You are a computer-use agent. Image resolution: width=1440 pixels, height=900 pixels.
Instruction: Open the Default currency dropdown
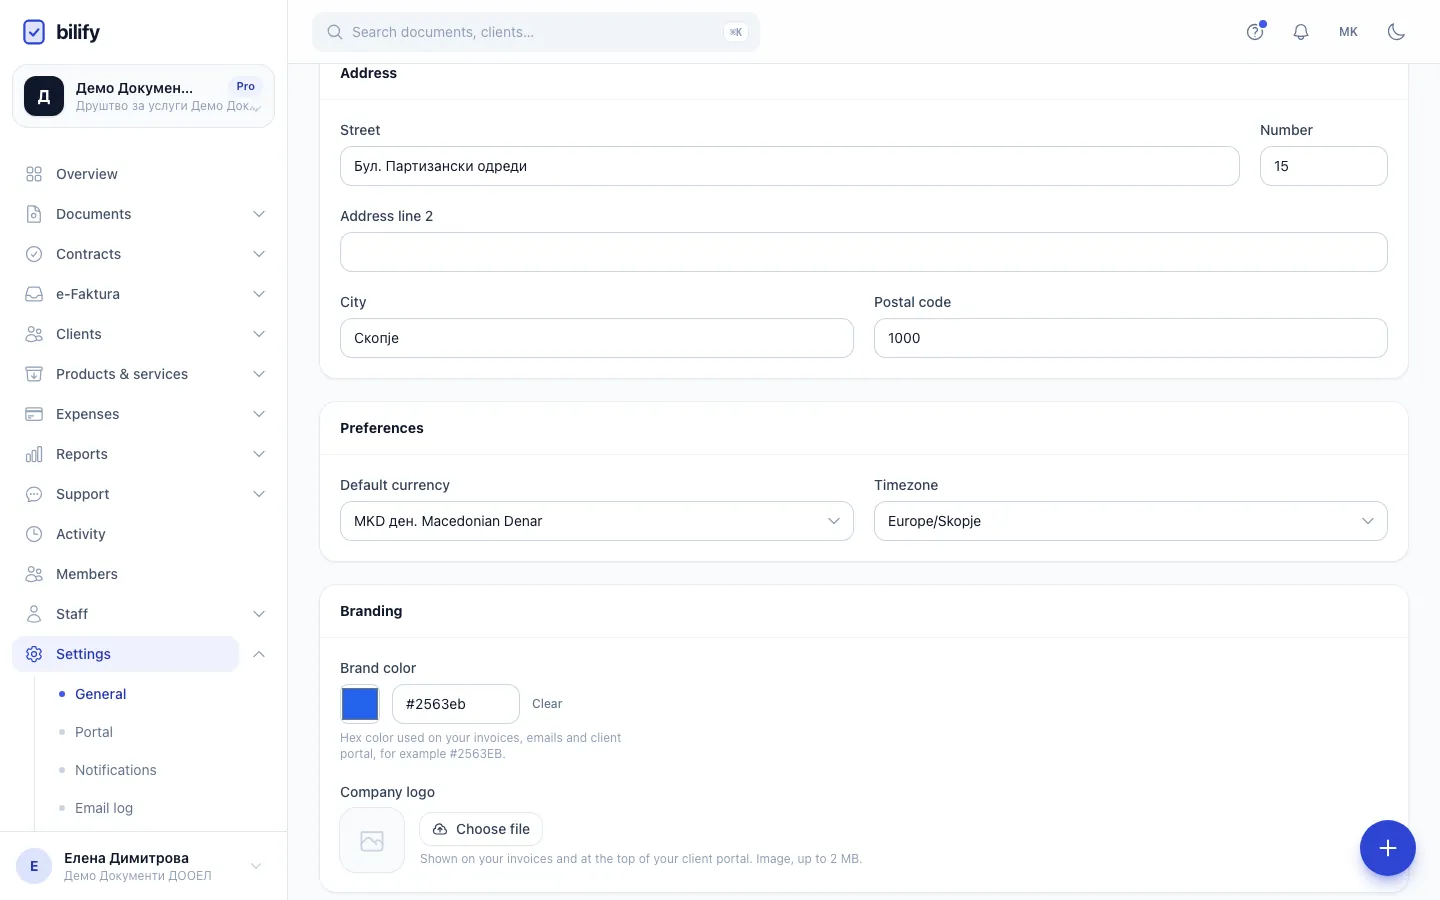pyautogui.click(x=597, y=521)
